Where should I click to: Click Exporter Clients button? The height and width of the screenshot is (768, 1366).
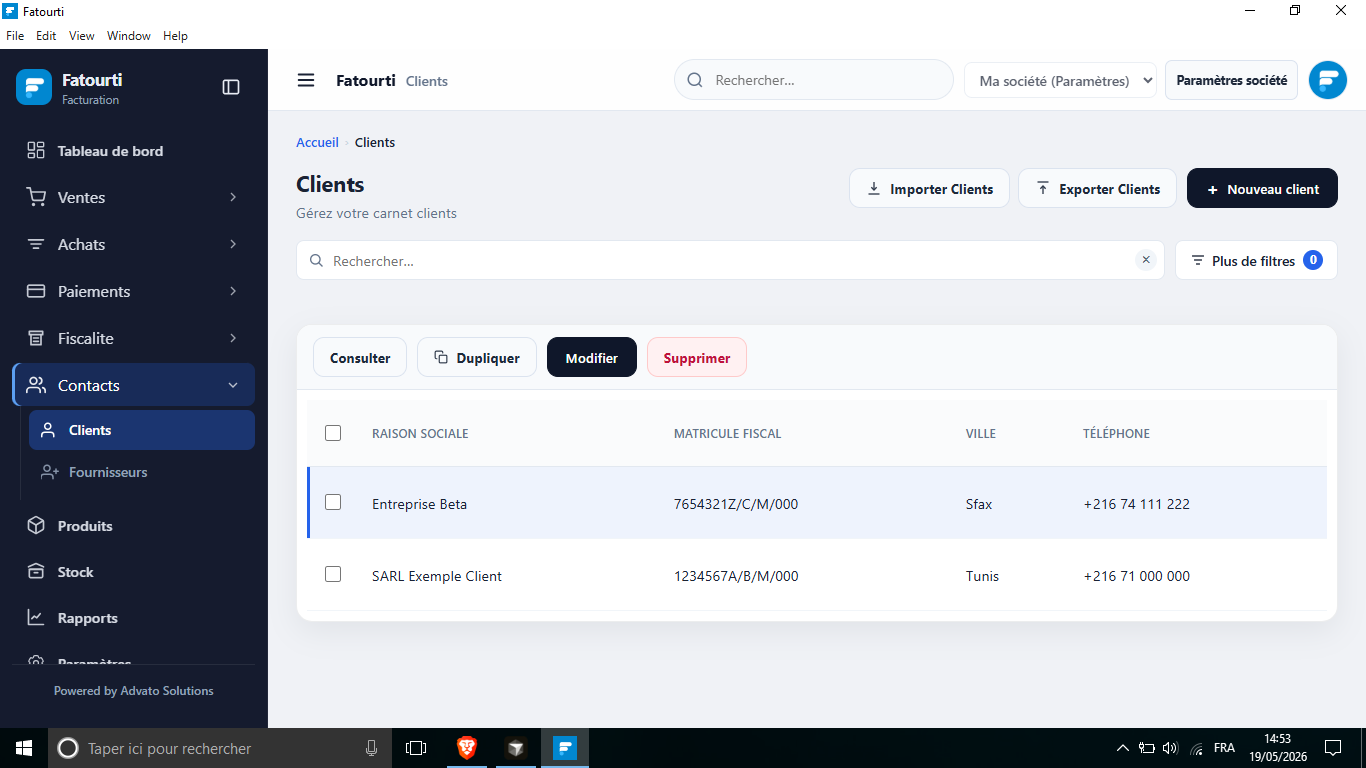[x=1097, y=188]
